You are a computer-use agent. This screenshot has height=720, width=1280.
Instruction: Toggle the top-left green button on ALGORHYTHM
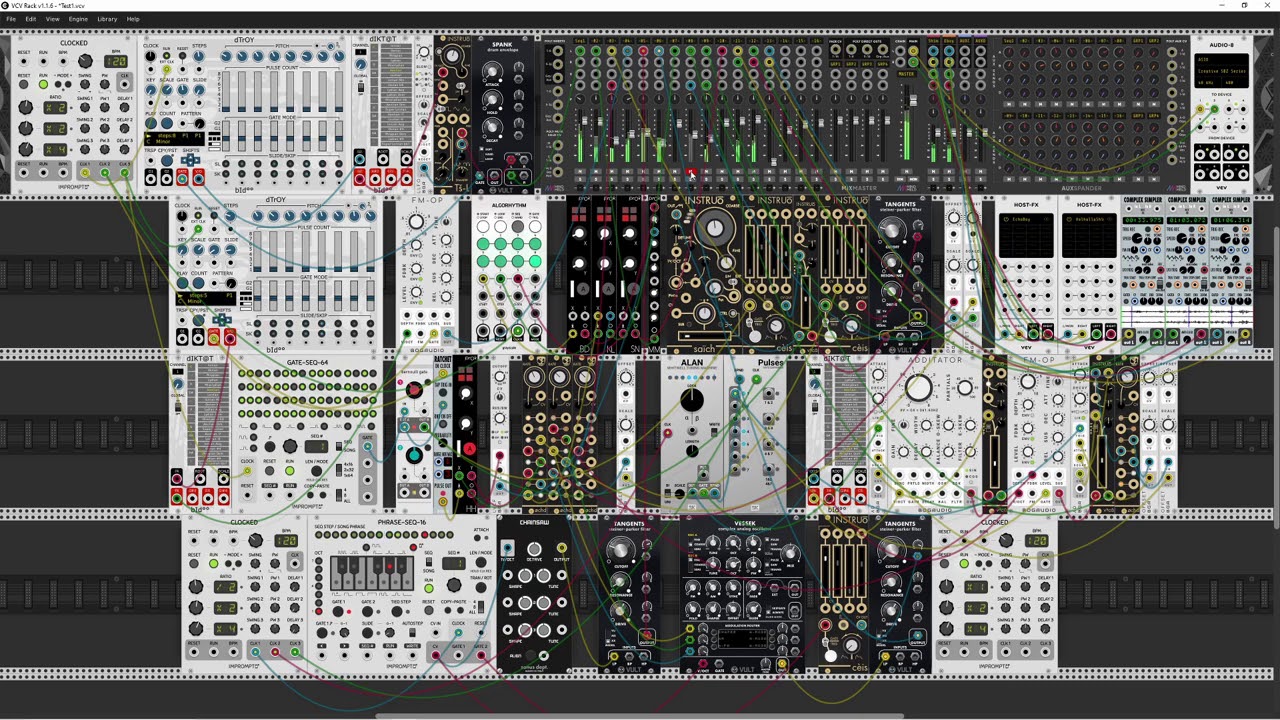(x=483, y=244)
